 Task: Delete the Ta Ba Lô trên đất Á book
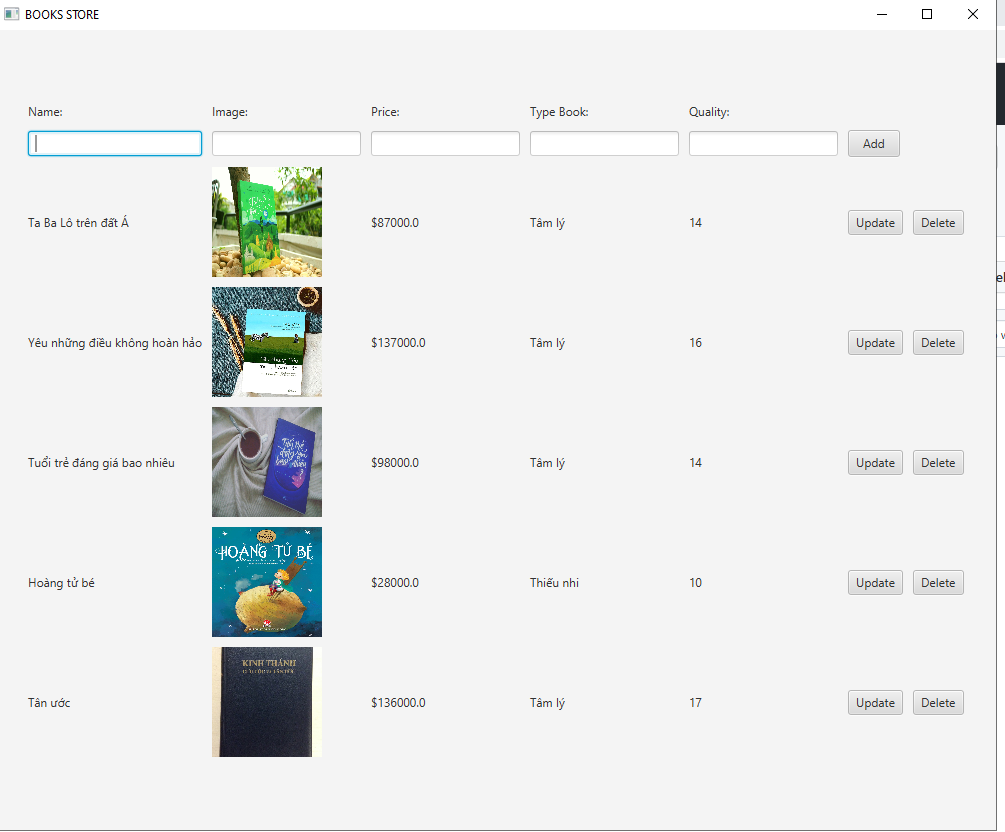coord(938,222)
